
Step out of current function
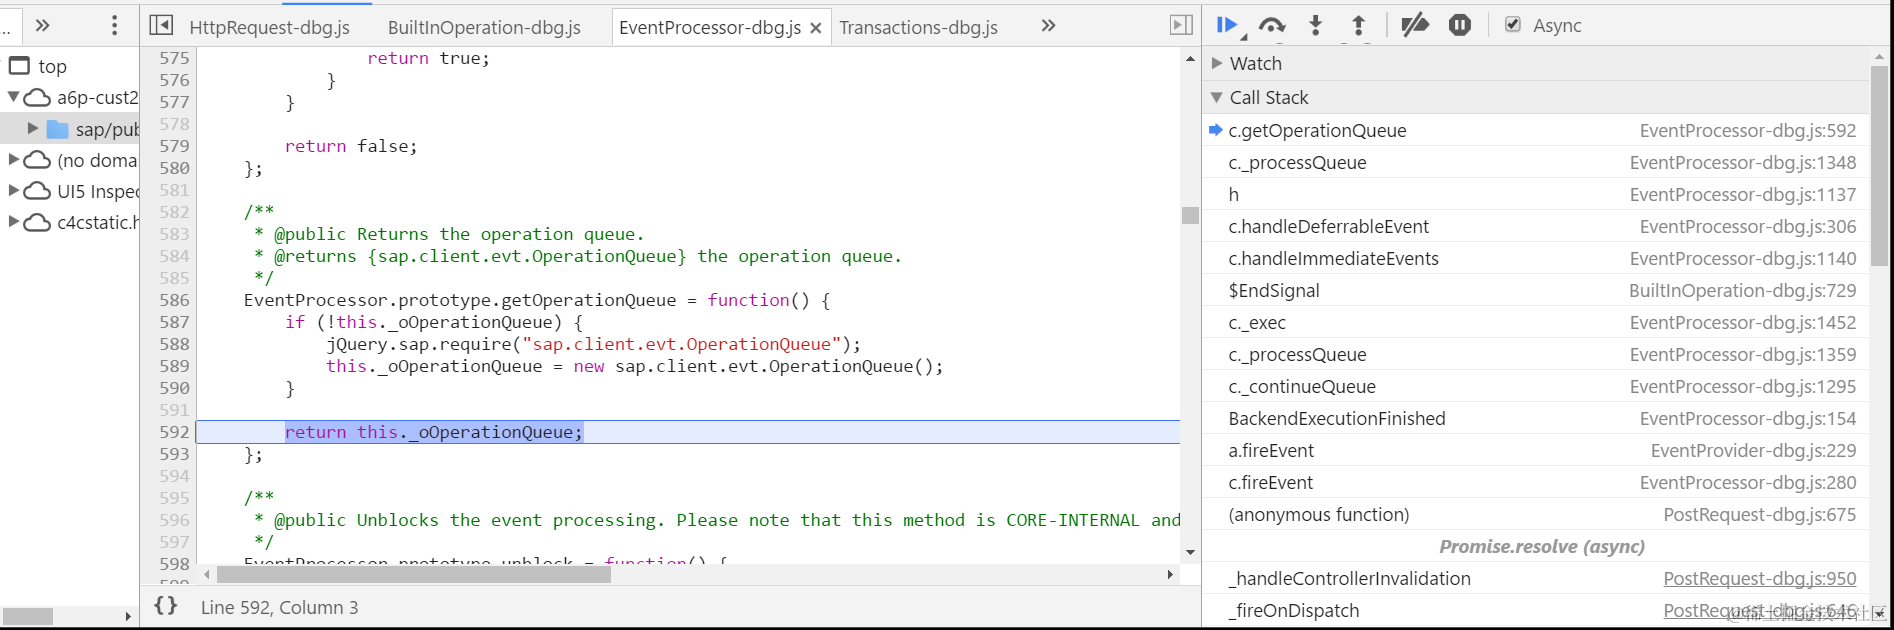pyautogui.click(x=1359, y=26)
